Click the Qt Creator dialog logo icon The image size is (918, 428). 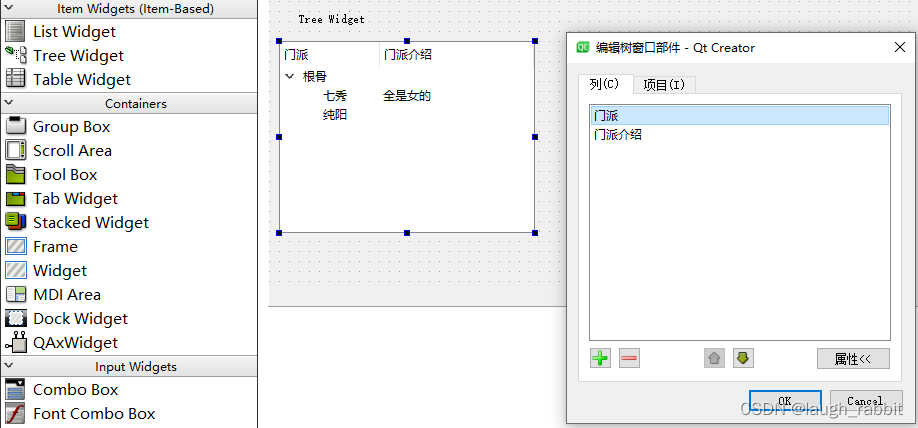click(582, 48)
